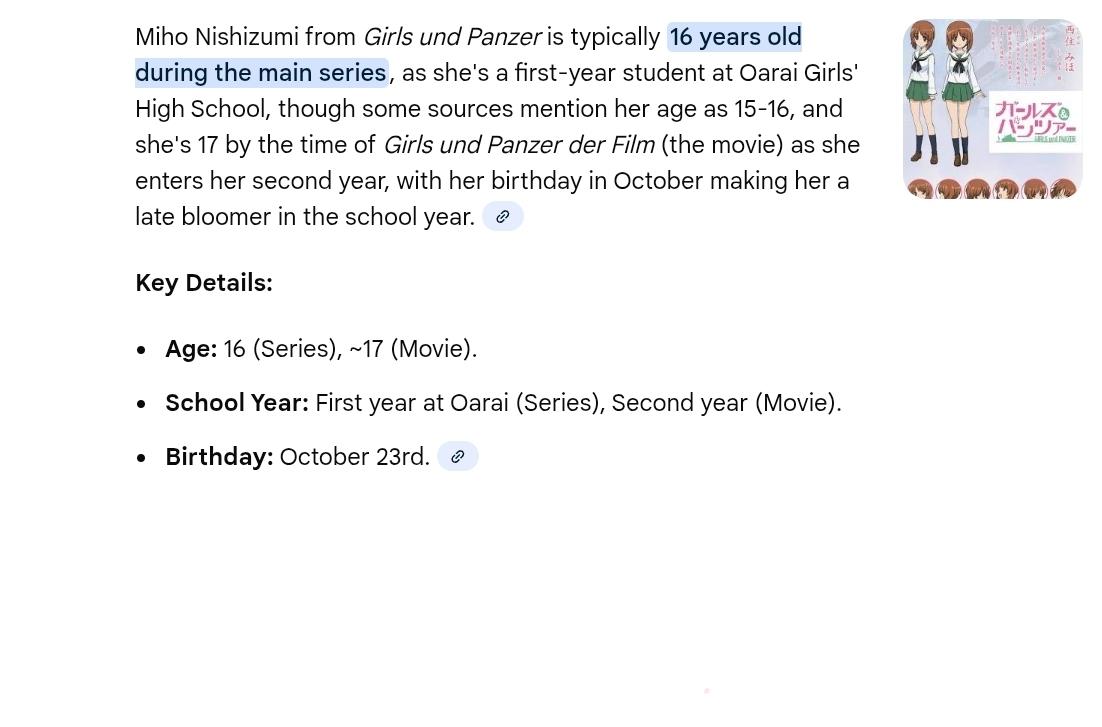Click "Oarai Girls'" in the first paragraph
The height and width of the screenshot is (727, 1102).
(x=798, y=73)
